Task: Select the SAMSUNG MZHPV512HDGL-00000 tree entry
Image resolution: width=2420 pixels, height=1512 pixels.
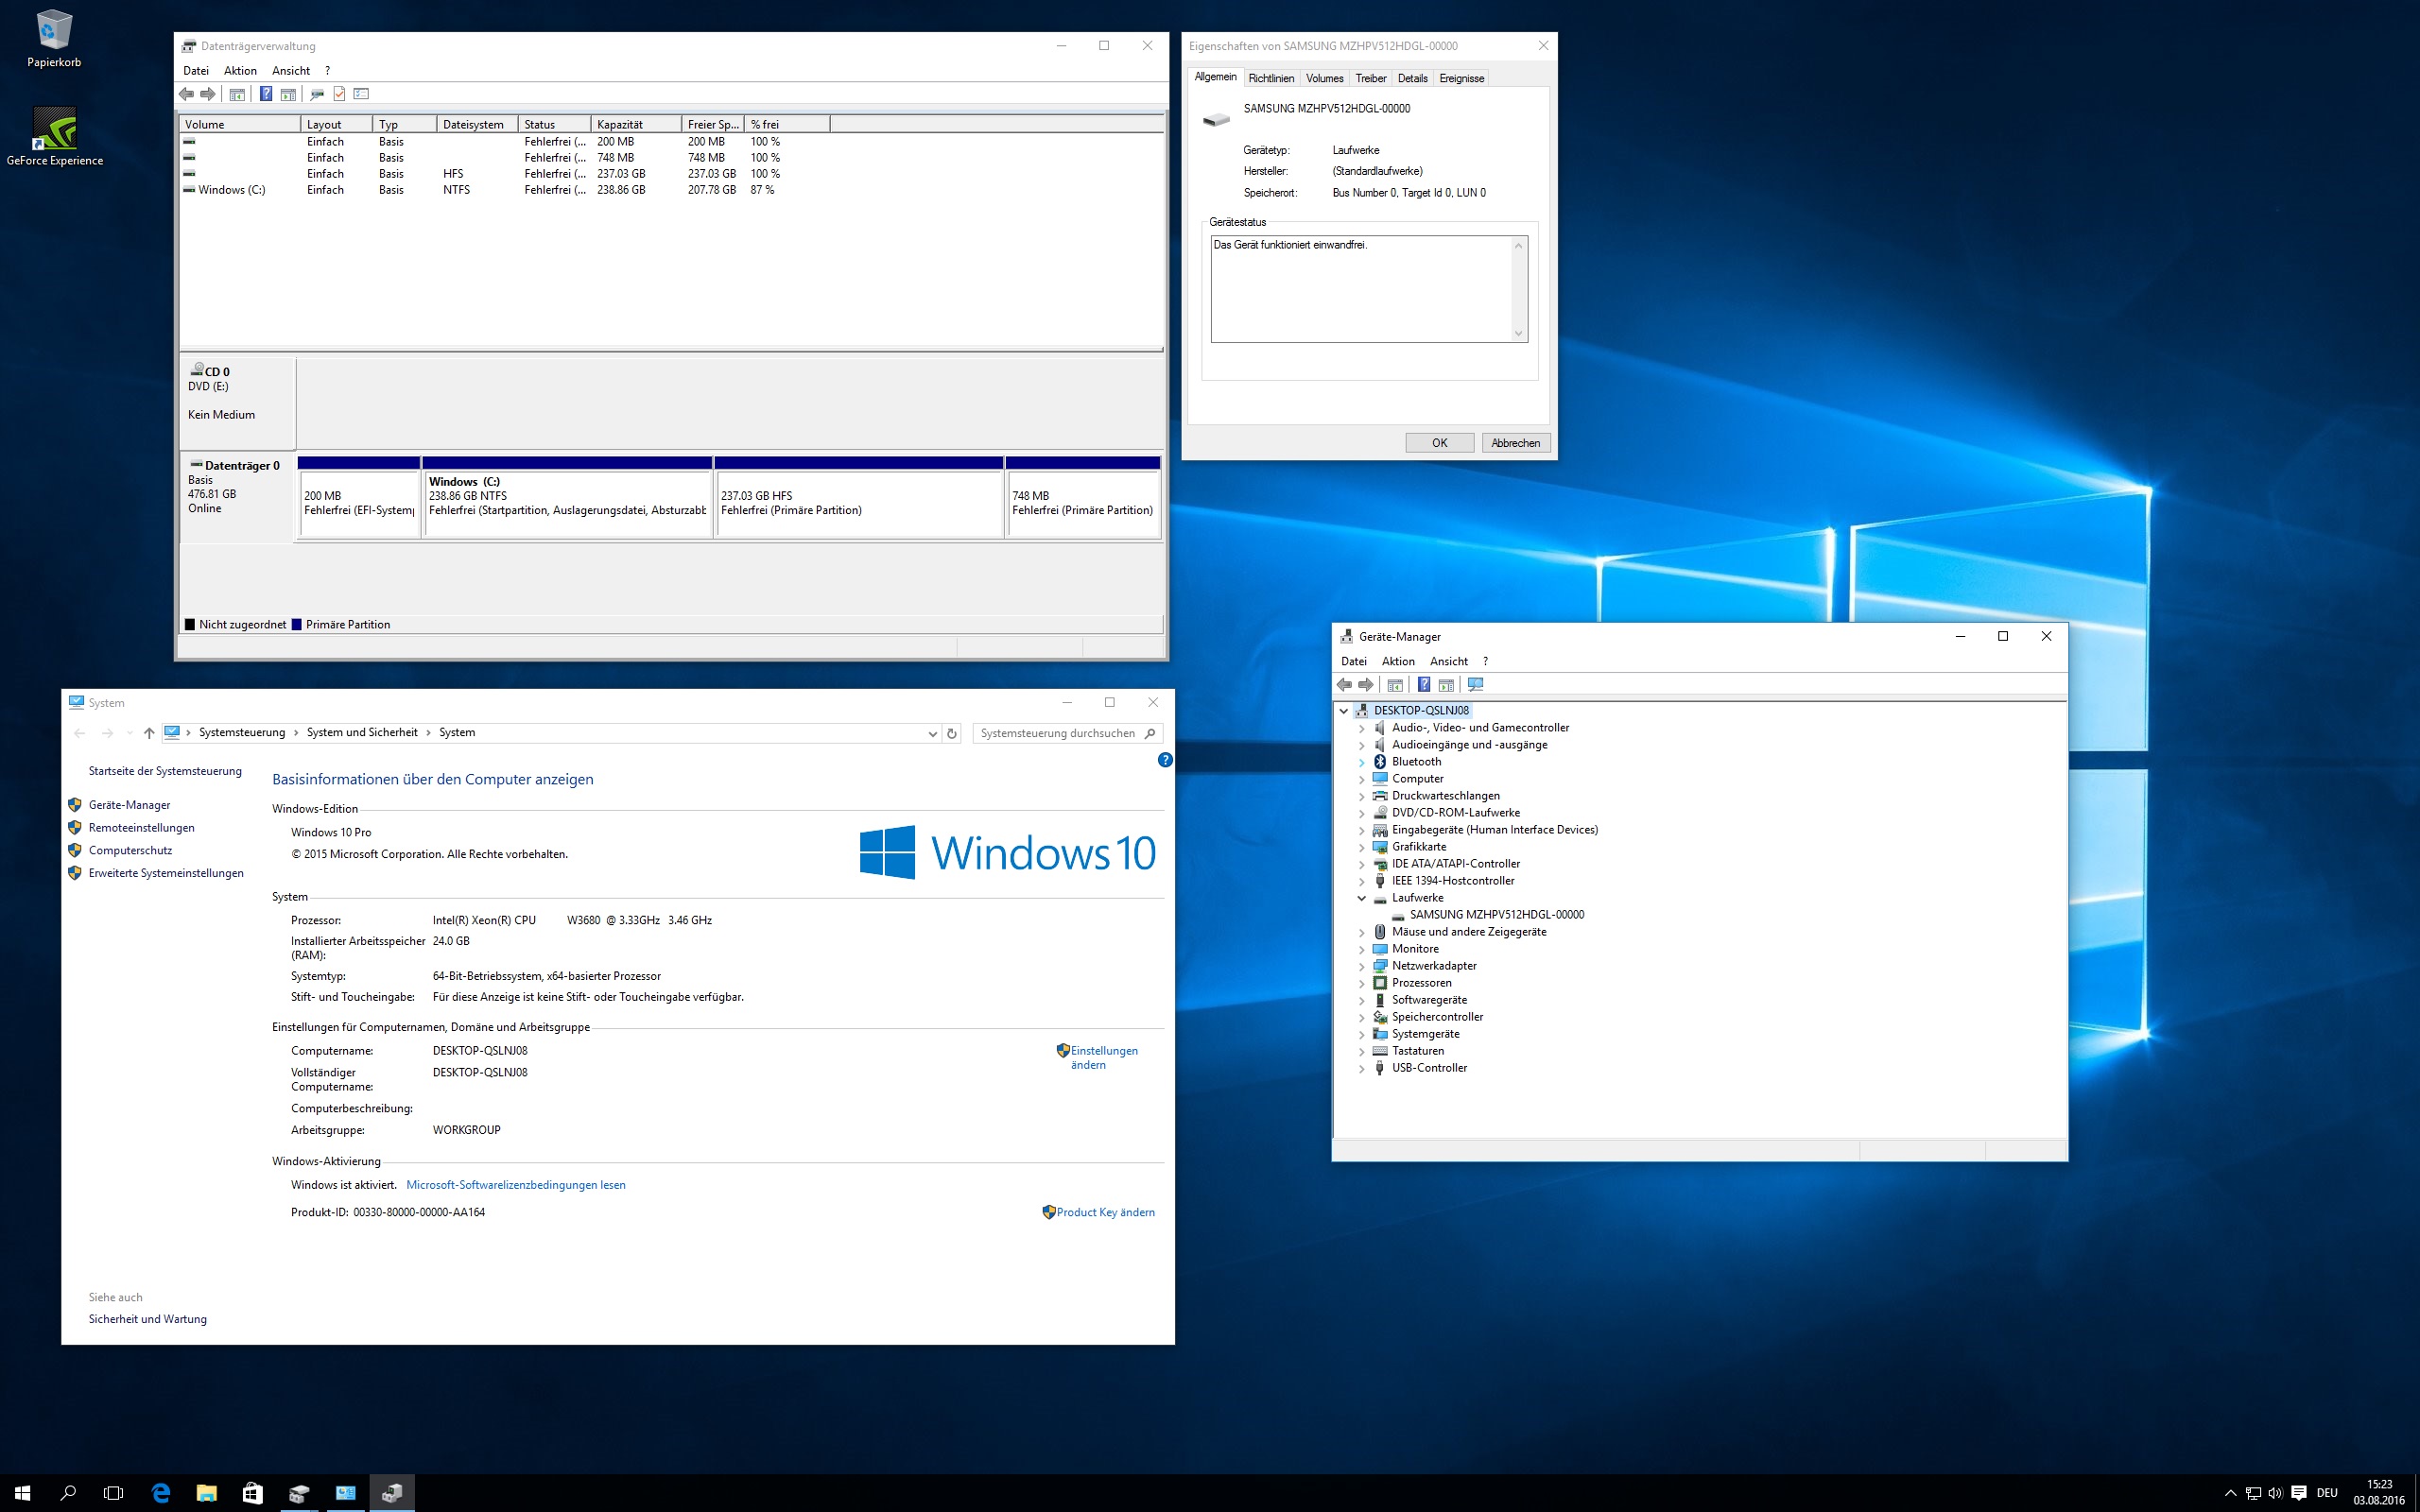Action: click(x=1496, y=915)
